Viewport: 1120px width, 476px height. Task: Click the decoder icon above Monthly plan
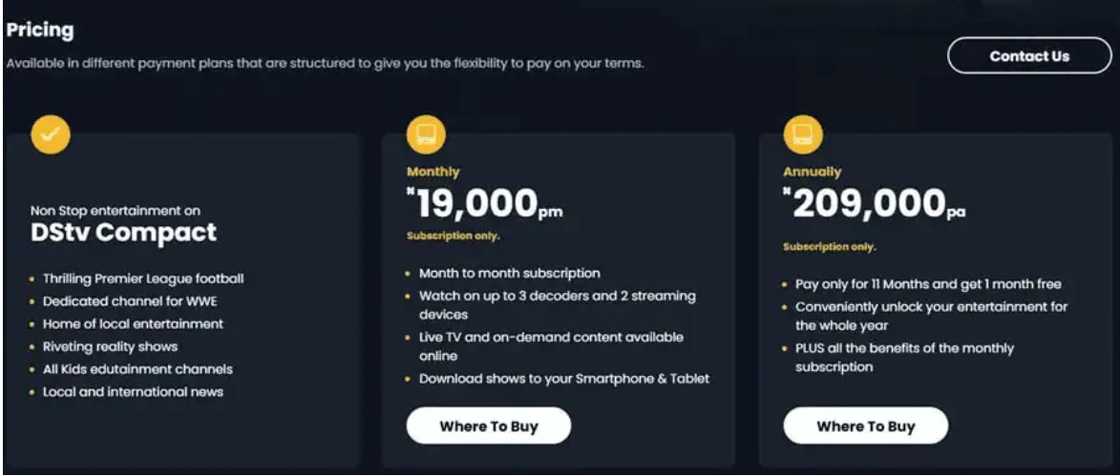[x=426, y=134]
